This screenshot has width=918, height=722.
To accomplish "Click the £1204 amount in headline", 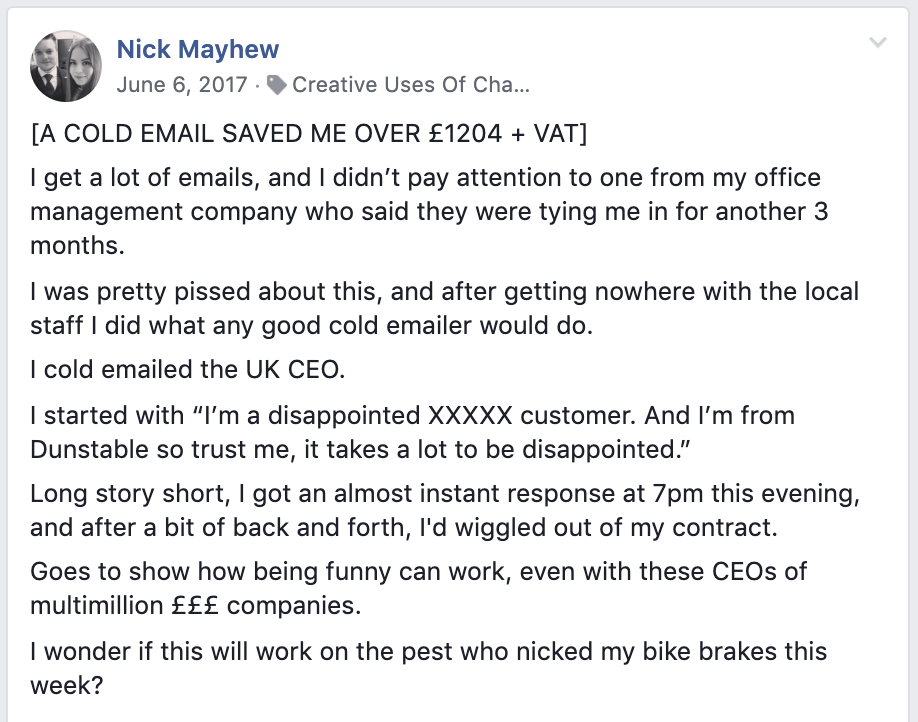I will coord(465,134).
